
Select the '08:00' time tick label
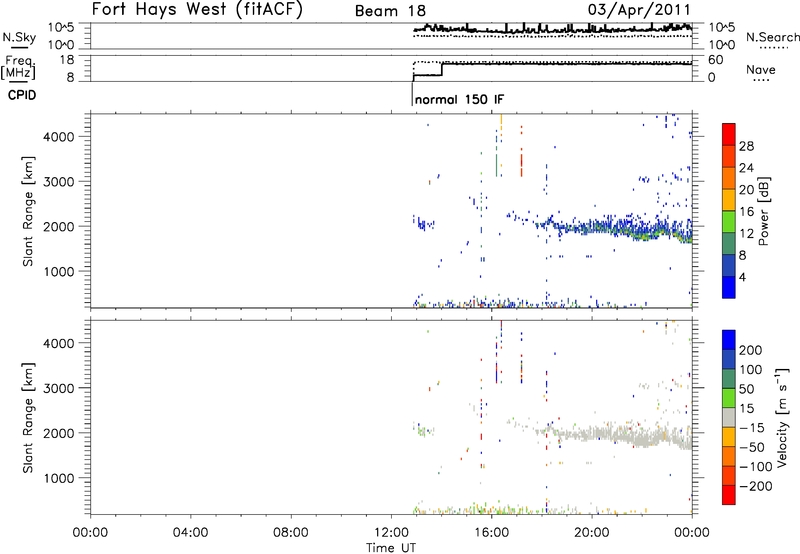[290, 533]
